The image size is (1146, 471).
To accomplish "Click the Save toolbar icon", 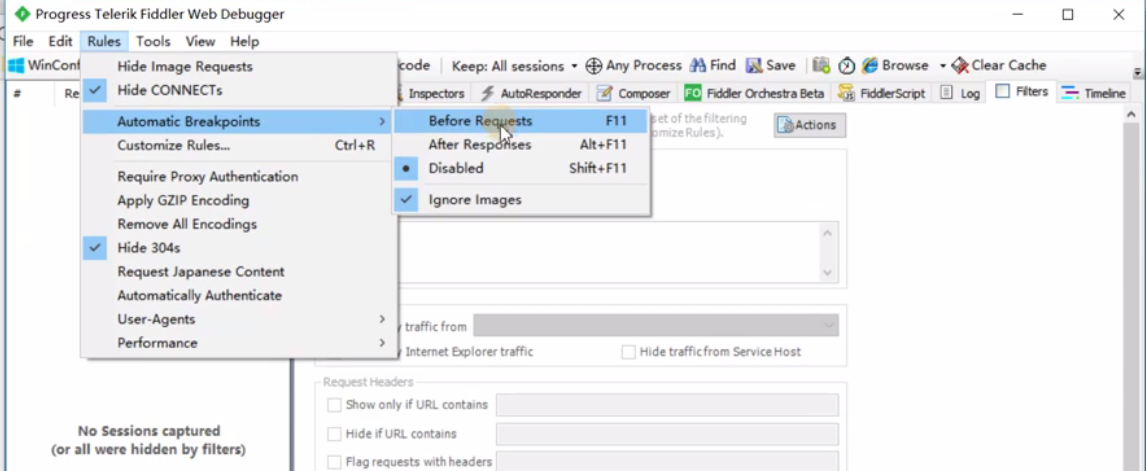I will pyautogui.click(x=754, y=66).
